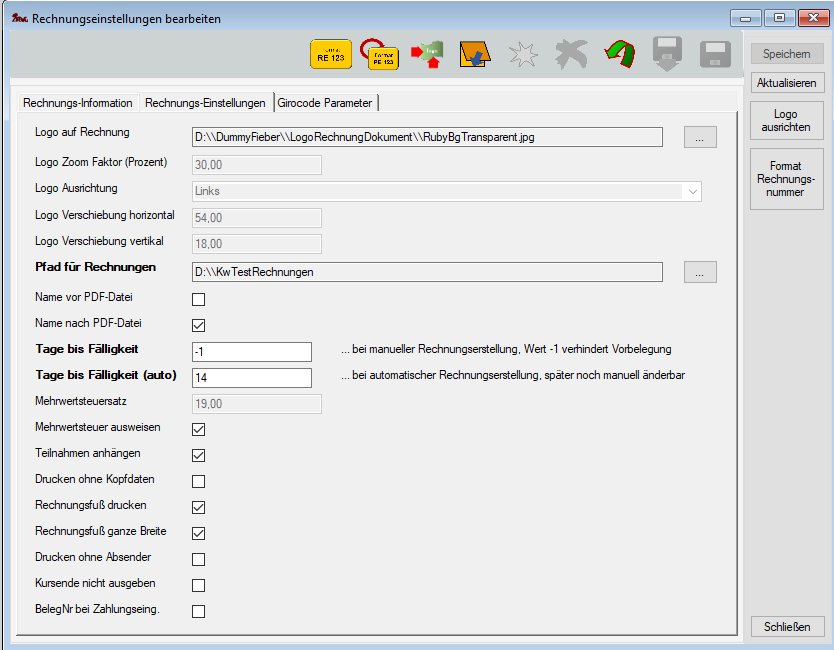Click the logo alignment icon with red arrows

(427, 55)
